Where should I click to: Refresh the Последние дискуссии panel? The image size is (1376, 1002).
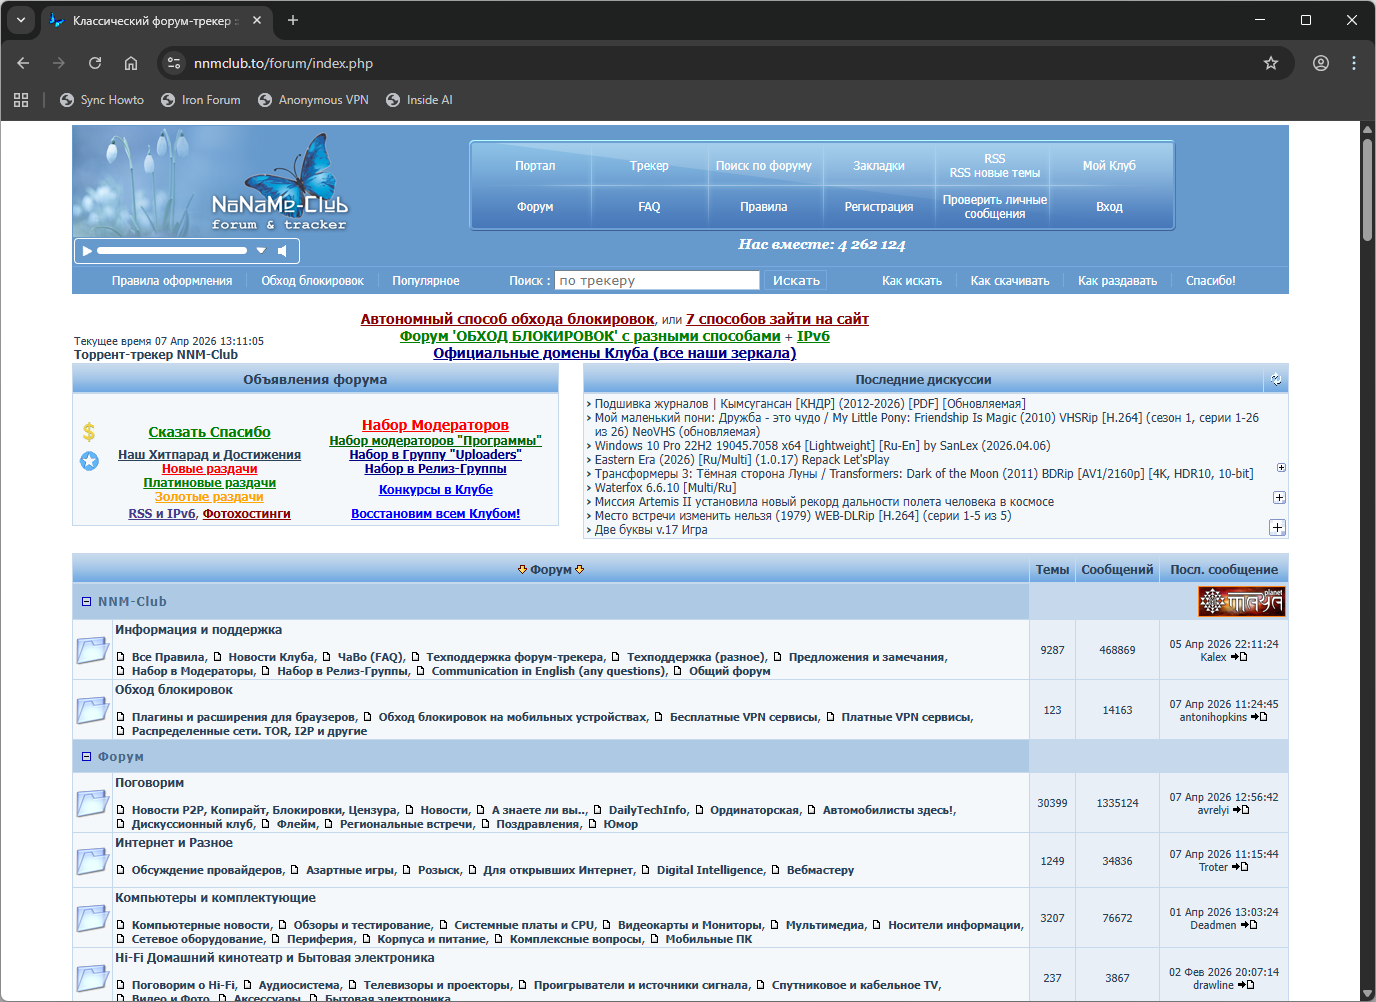click(1276, 379)
